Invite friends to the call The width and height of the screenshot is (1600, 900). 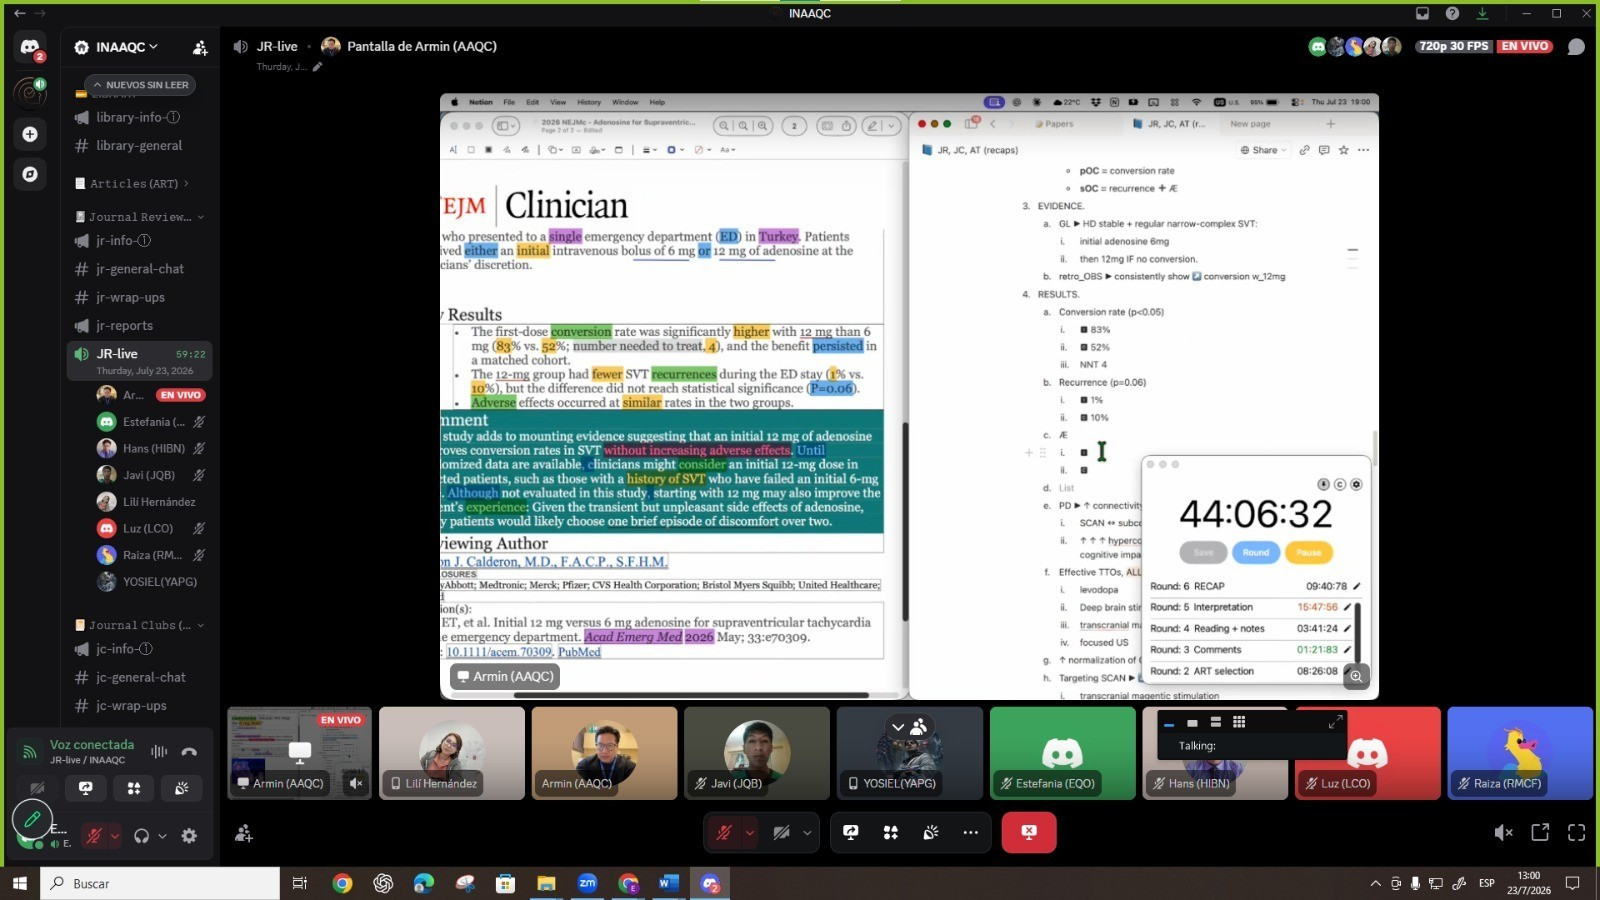[243, 833]
